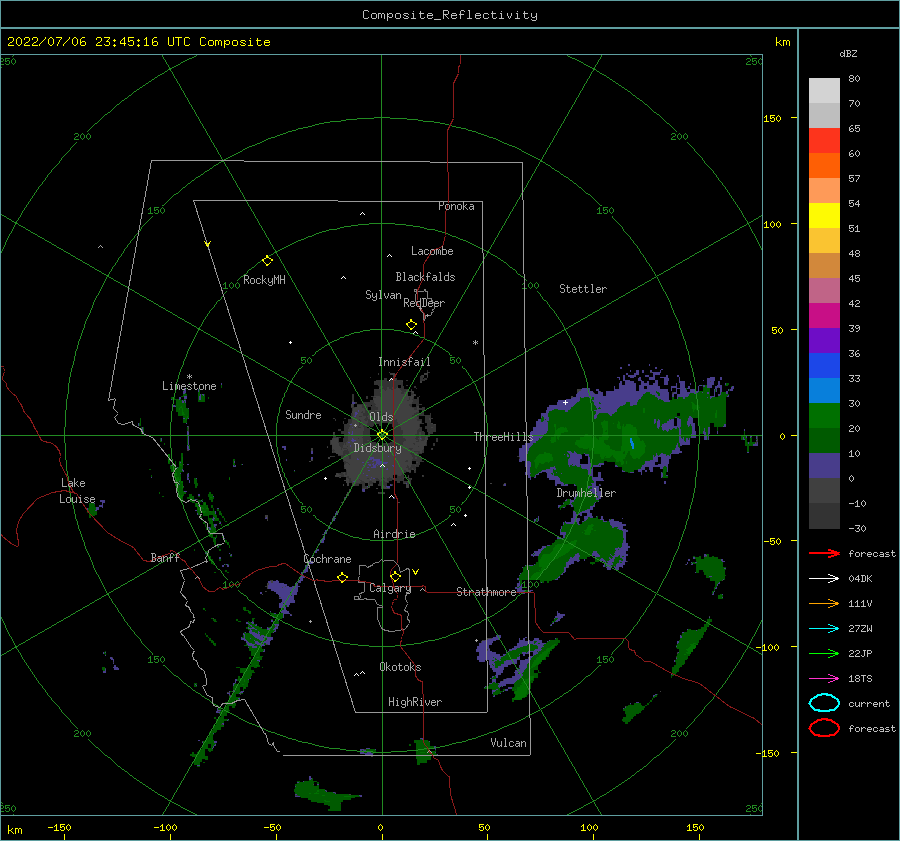Select the red forecast ellipse icon
This screenshot has width=900, height=841.
(x=824, y=728)
